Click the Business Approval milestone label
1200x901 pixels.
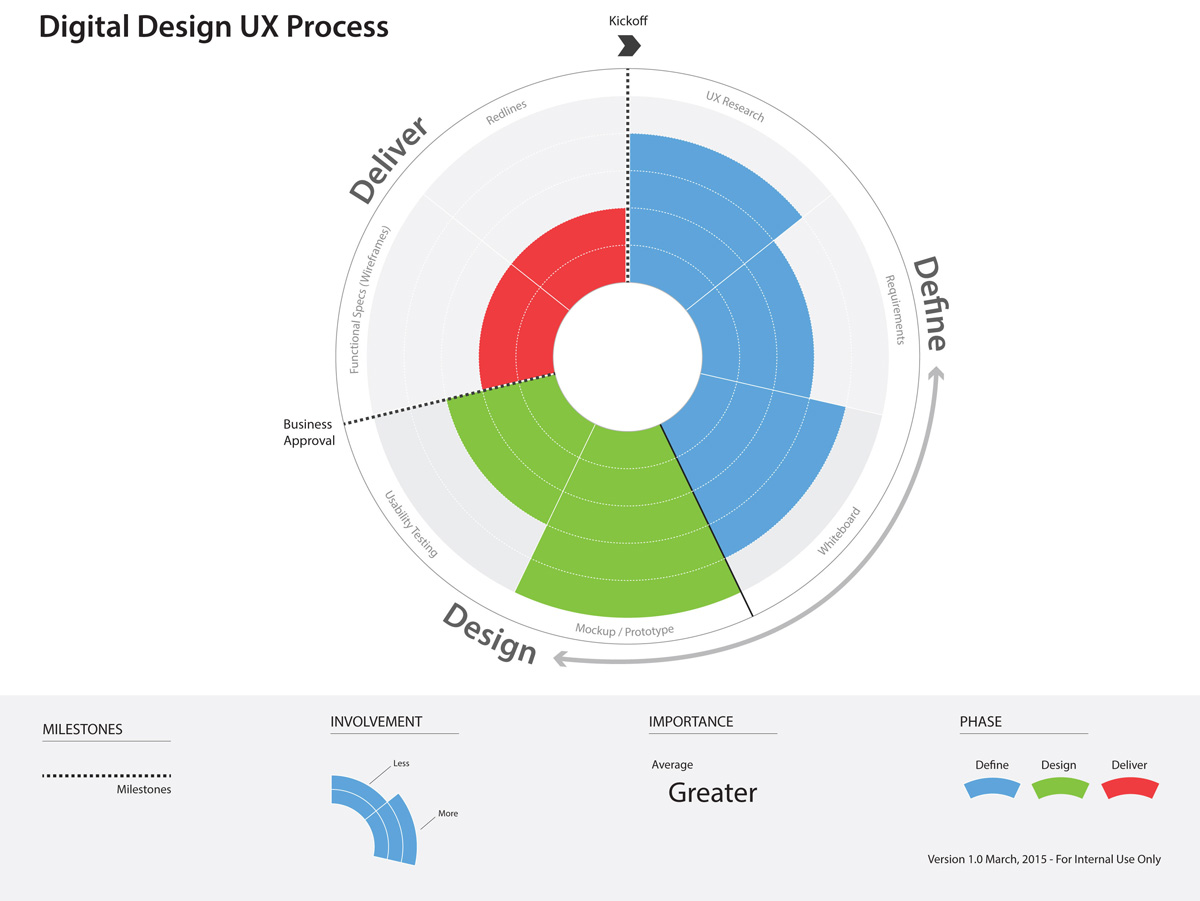click(x=308, y=432)
